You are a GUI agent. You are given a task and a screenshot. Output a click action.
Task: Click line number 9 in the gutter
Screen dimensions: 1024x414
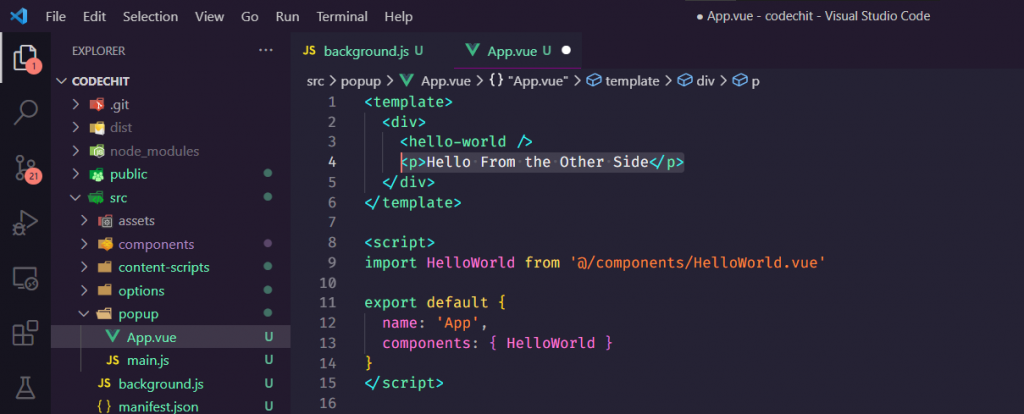tap(332, 263)
